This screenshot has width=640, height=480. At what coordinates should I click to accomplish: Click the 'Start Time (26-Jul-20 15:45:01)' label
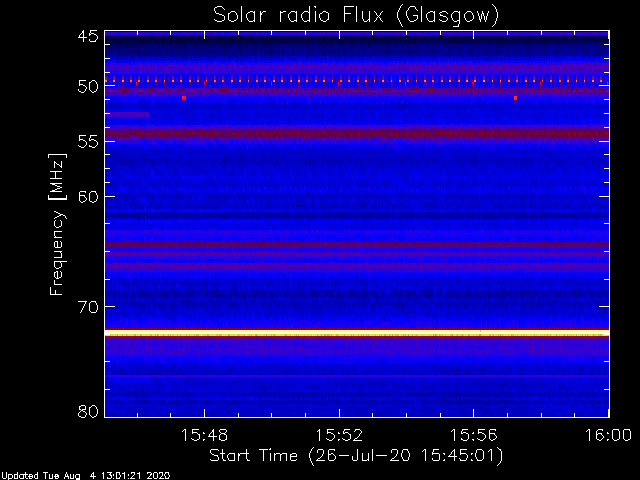[x=356, y=456]
